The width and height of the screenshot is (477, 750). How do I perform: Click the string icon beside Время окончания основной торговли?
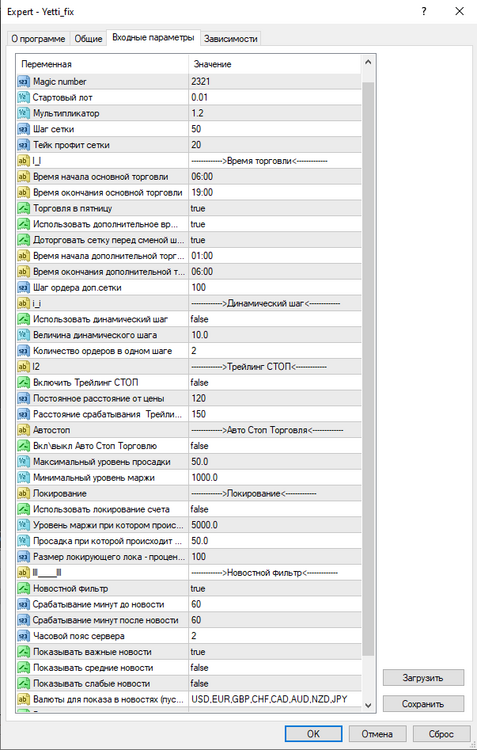23,193
